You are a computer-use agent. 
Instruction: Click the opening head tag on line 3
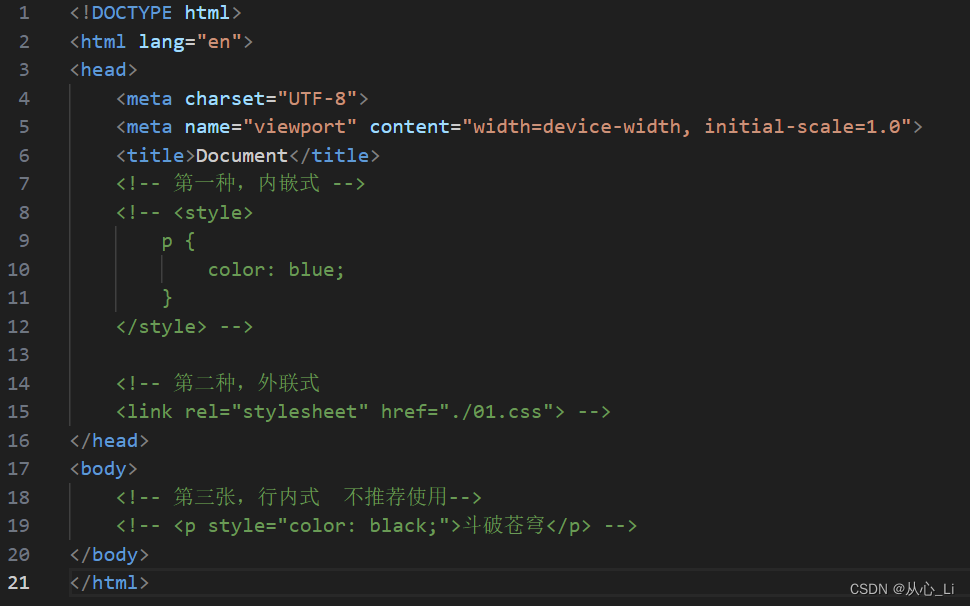point(102,69)
